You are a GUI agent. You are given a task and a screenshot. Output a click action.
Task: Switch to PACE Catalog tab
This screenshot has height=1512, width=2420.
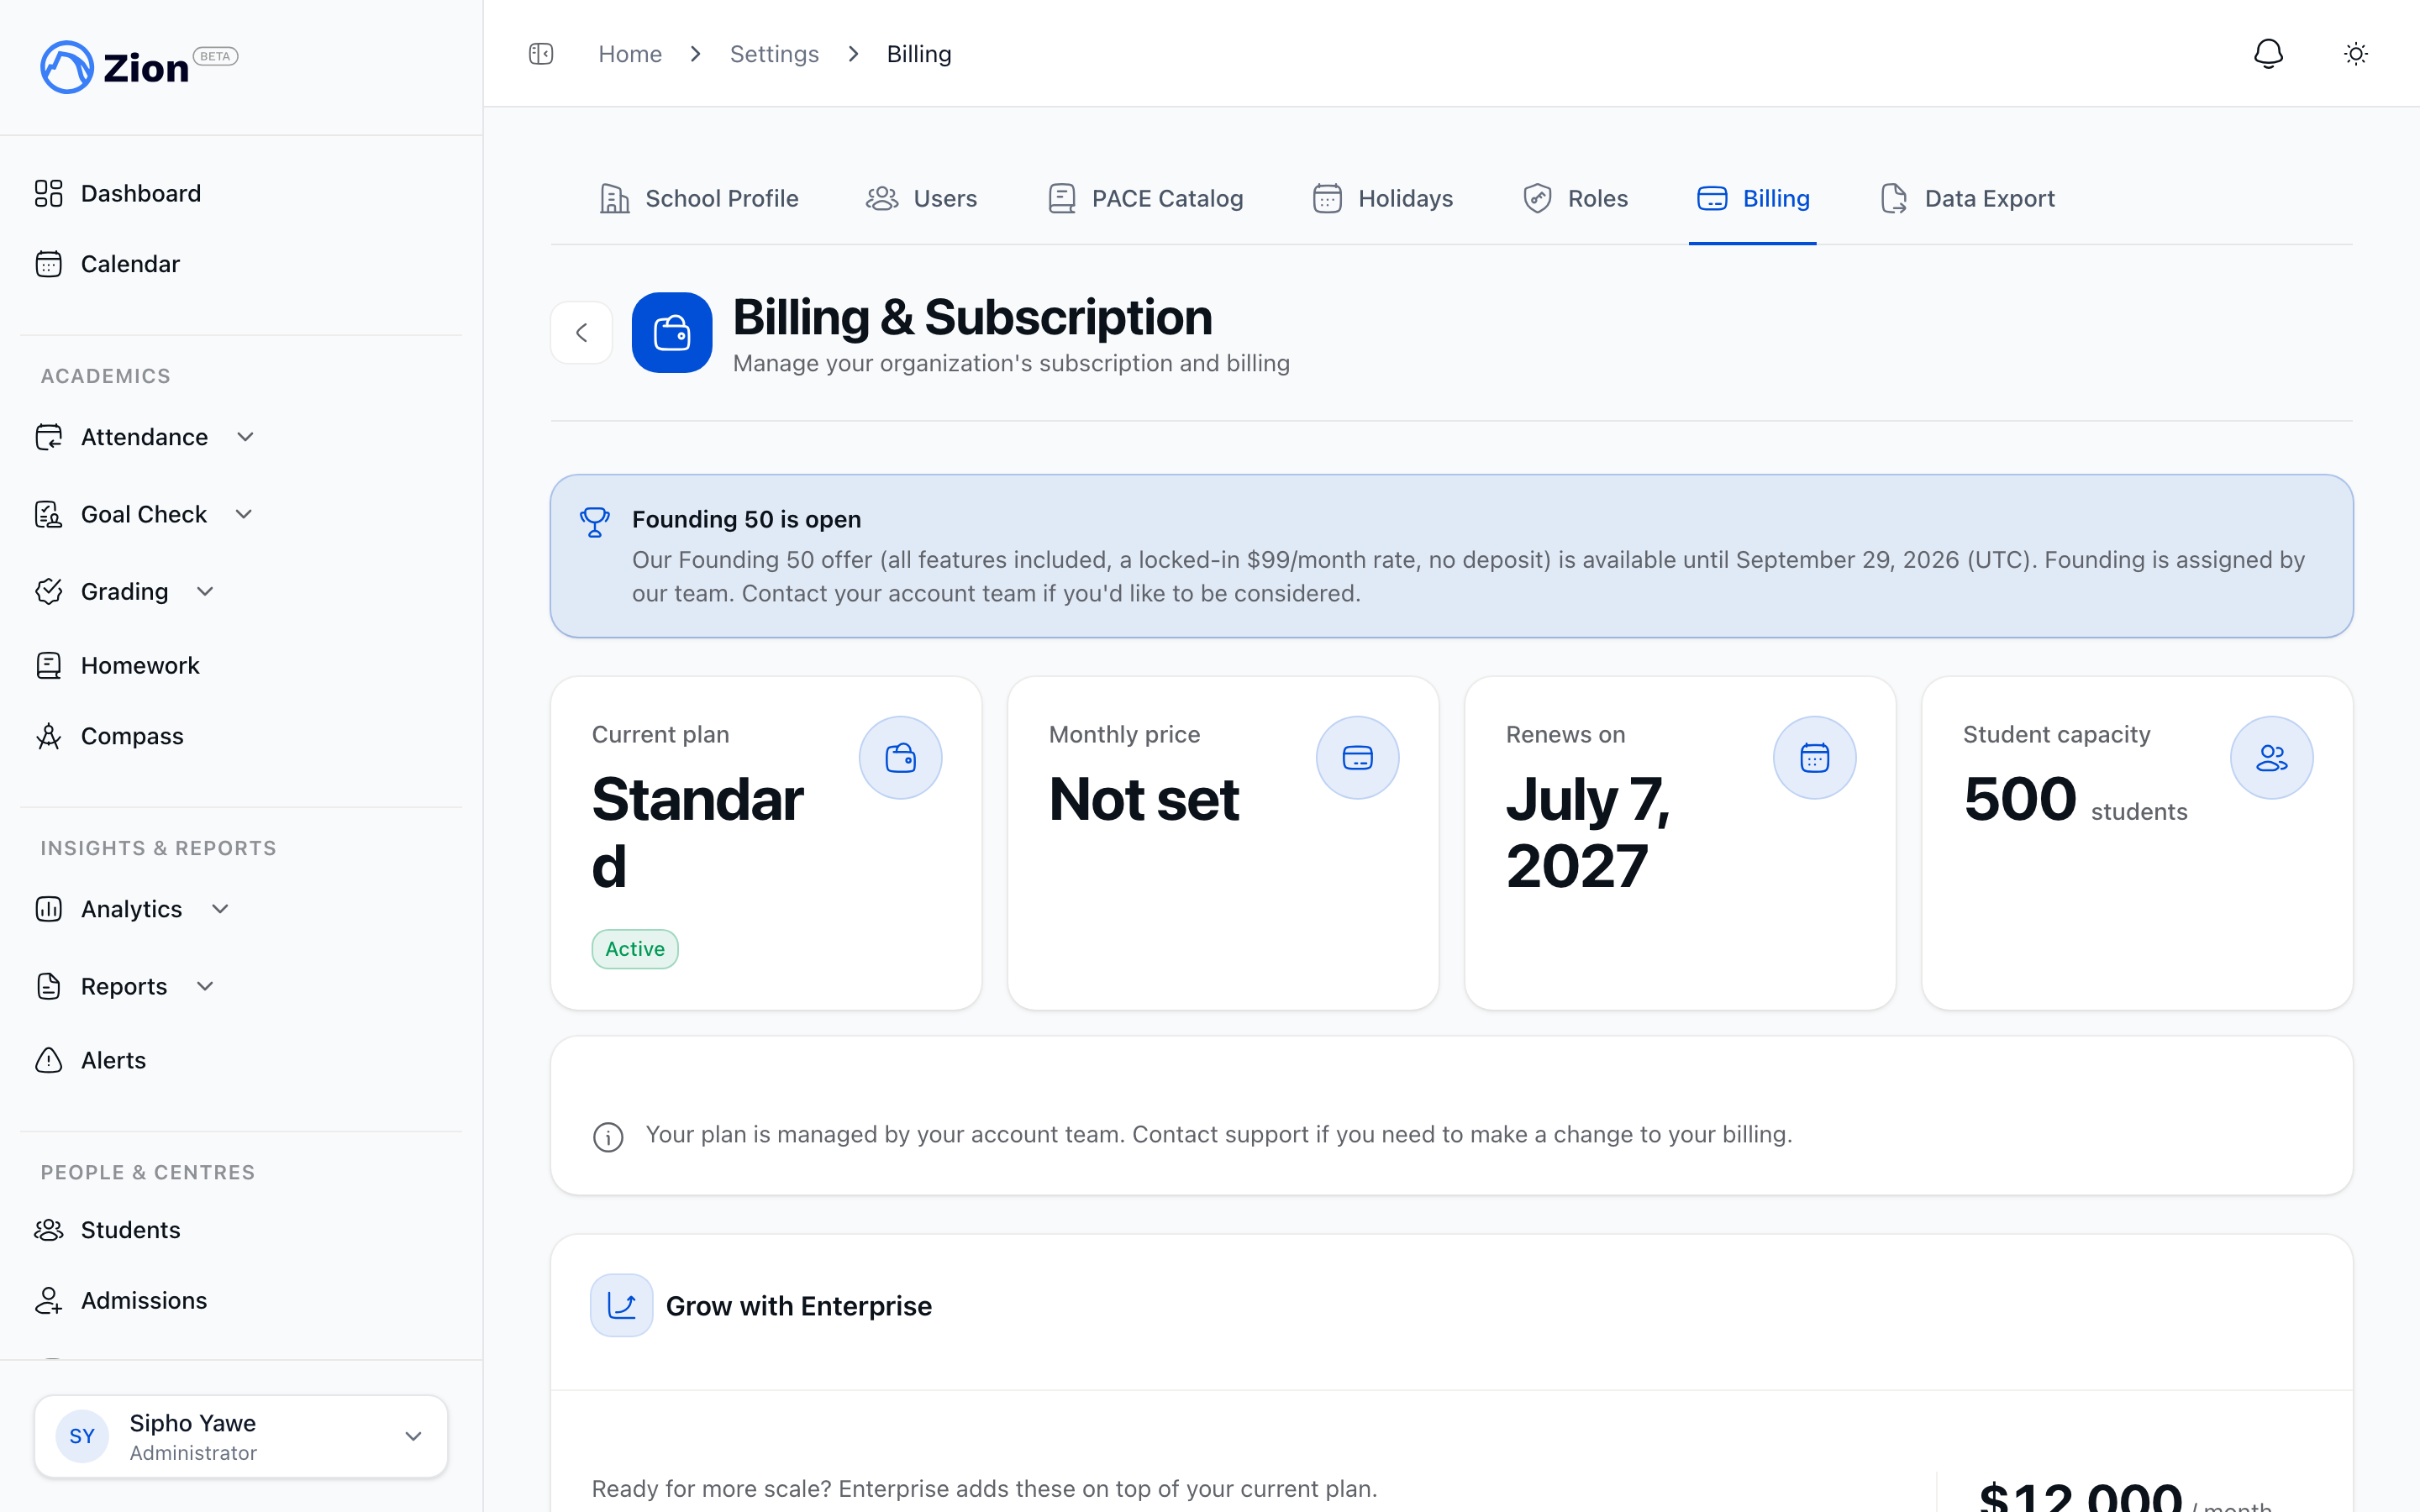click(x=1145, y=198)
